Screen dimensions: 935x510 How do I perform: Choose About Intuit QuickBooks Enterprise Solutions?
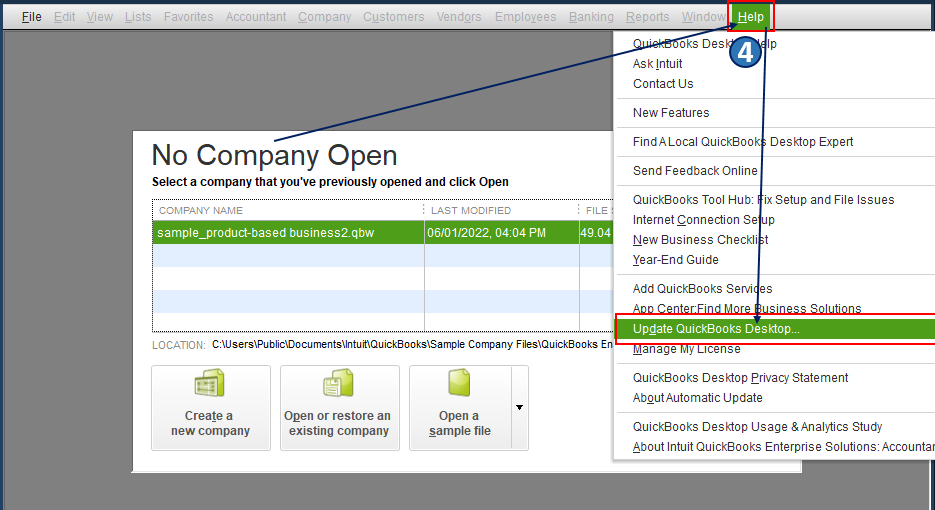point(784,447)
